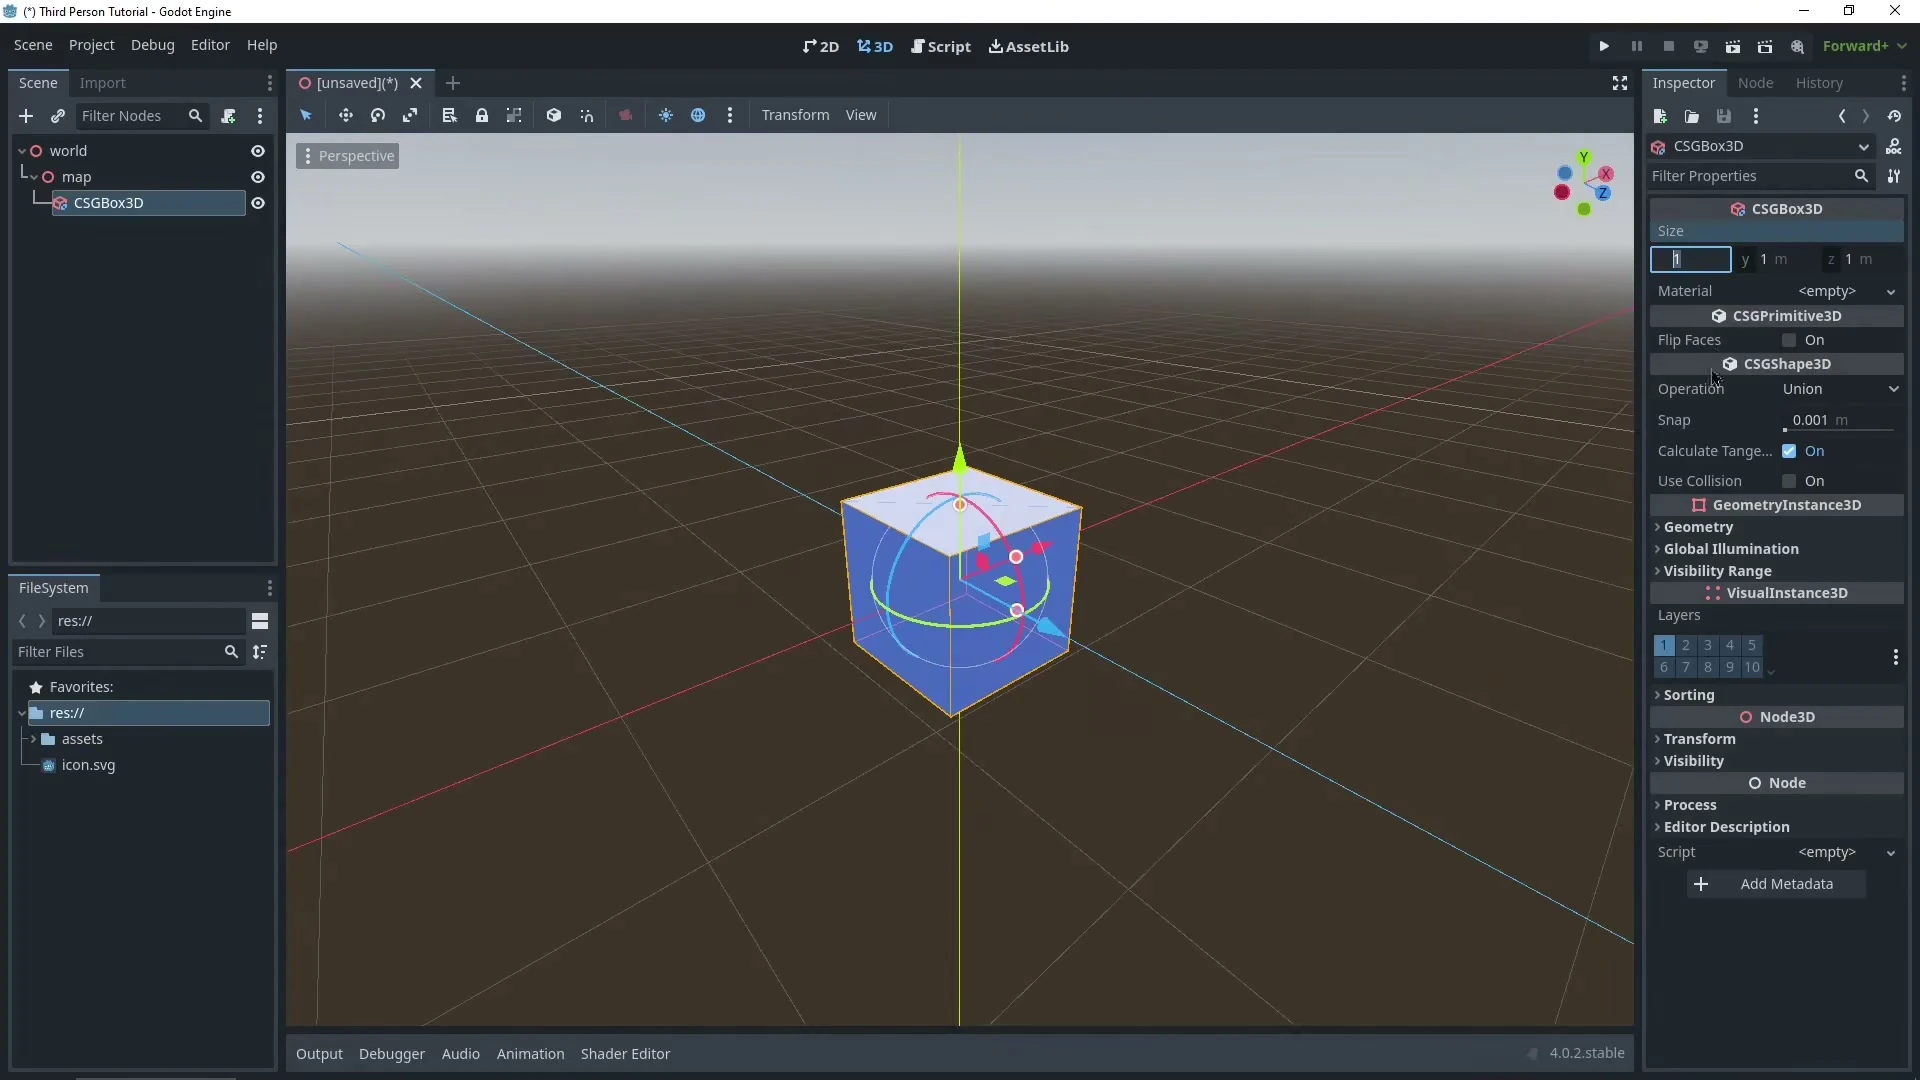This screenshot has height=1080, width=1920.
Task: Activate the Rotate Mode tool
Action: (378, 115)
